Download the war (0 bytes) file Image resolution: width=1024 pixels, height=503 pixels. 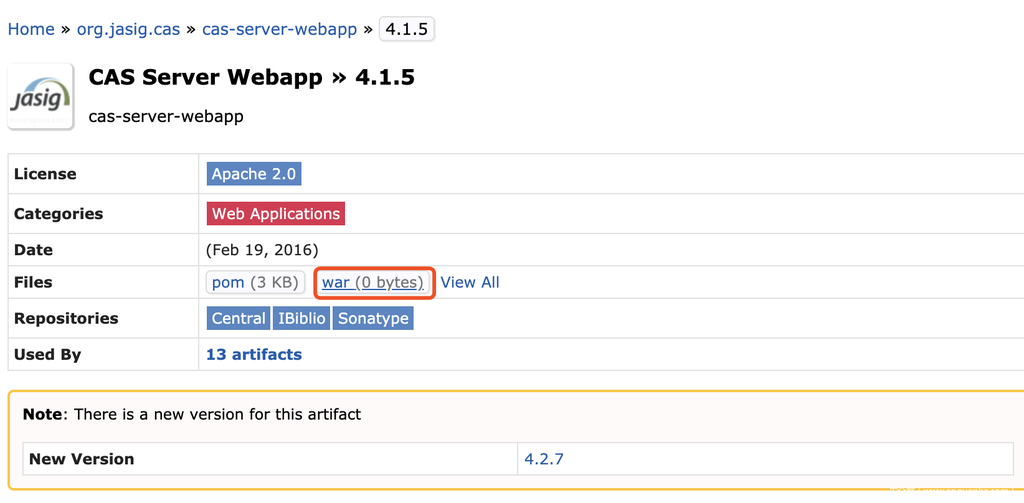373,283
